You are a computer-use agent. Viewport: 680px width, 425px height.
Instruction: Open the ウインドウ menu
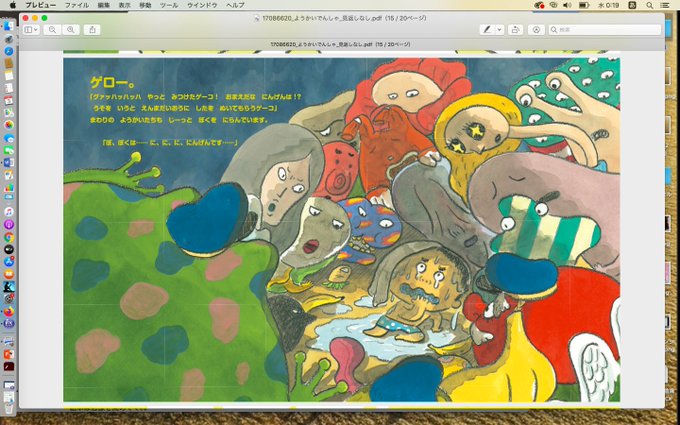pos(202,5)
